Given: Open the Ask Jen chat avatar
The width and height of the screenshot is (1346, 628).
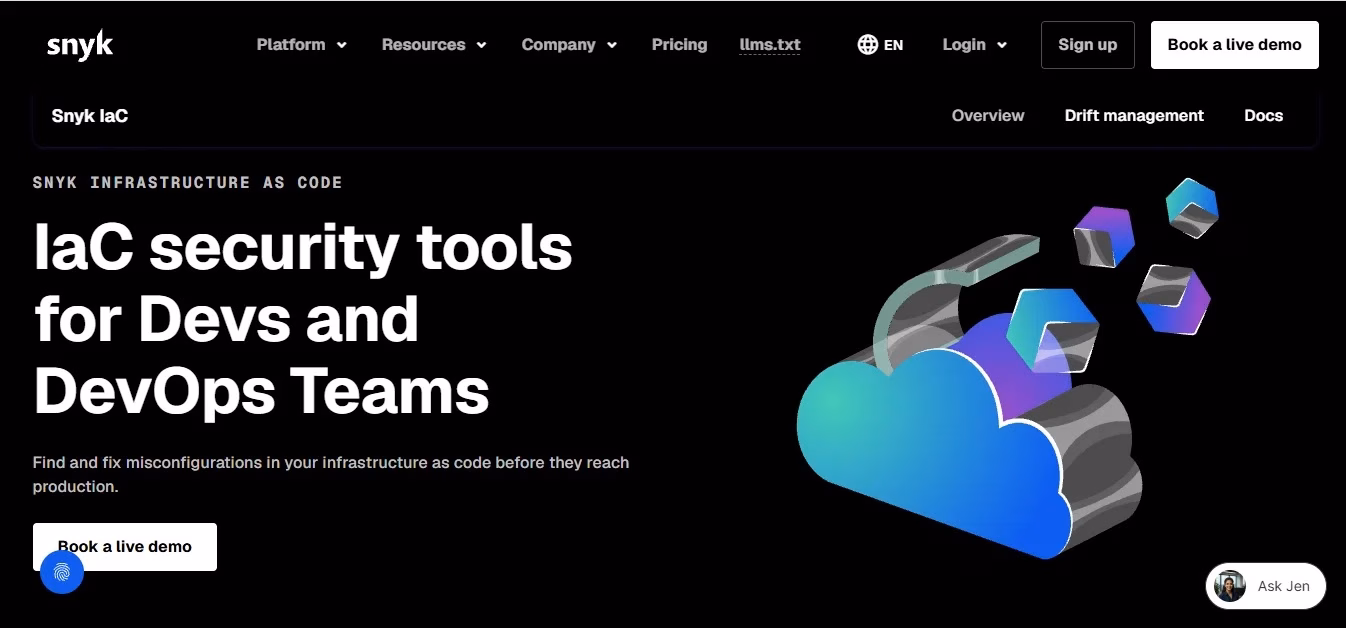Looking at the screenshot, I should pyautogui.click(x=1230, y=586).
